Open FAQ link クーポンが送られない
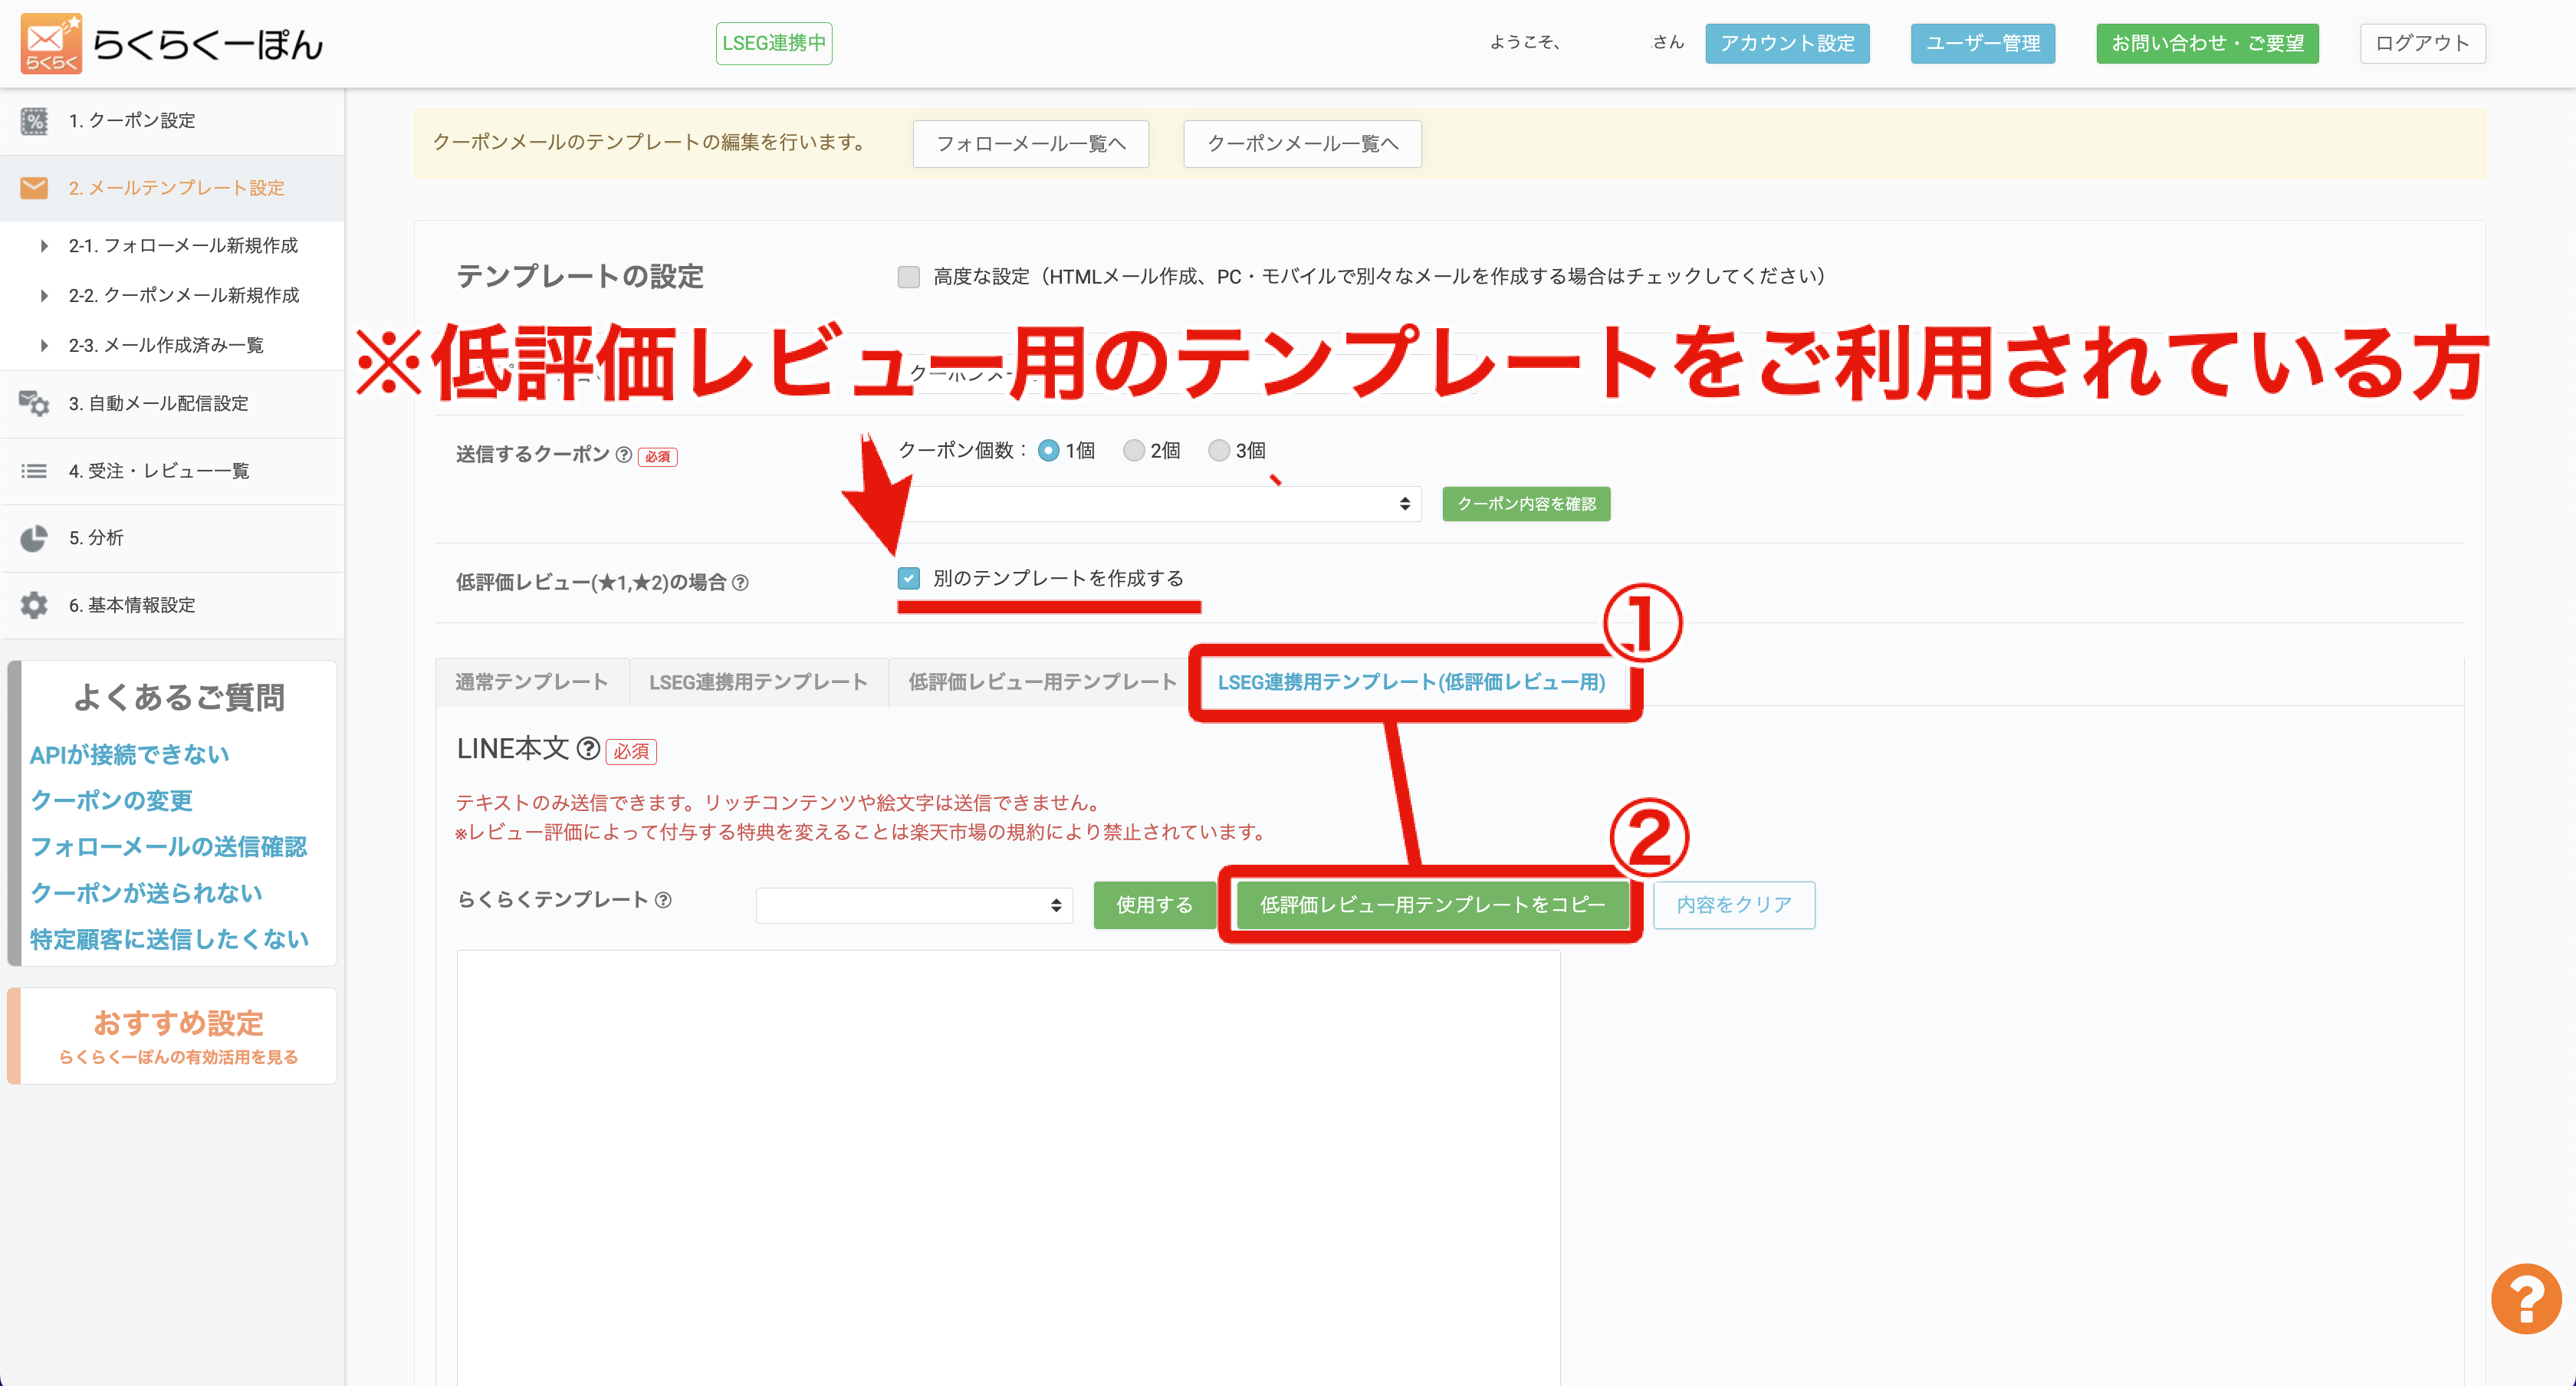The image size is (2576, 1386). tap(146, 893)
